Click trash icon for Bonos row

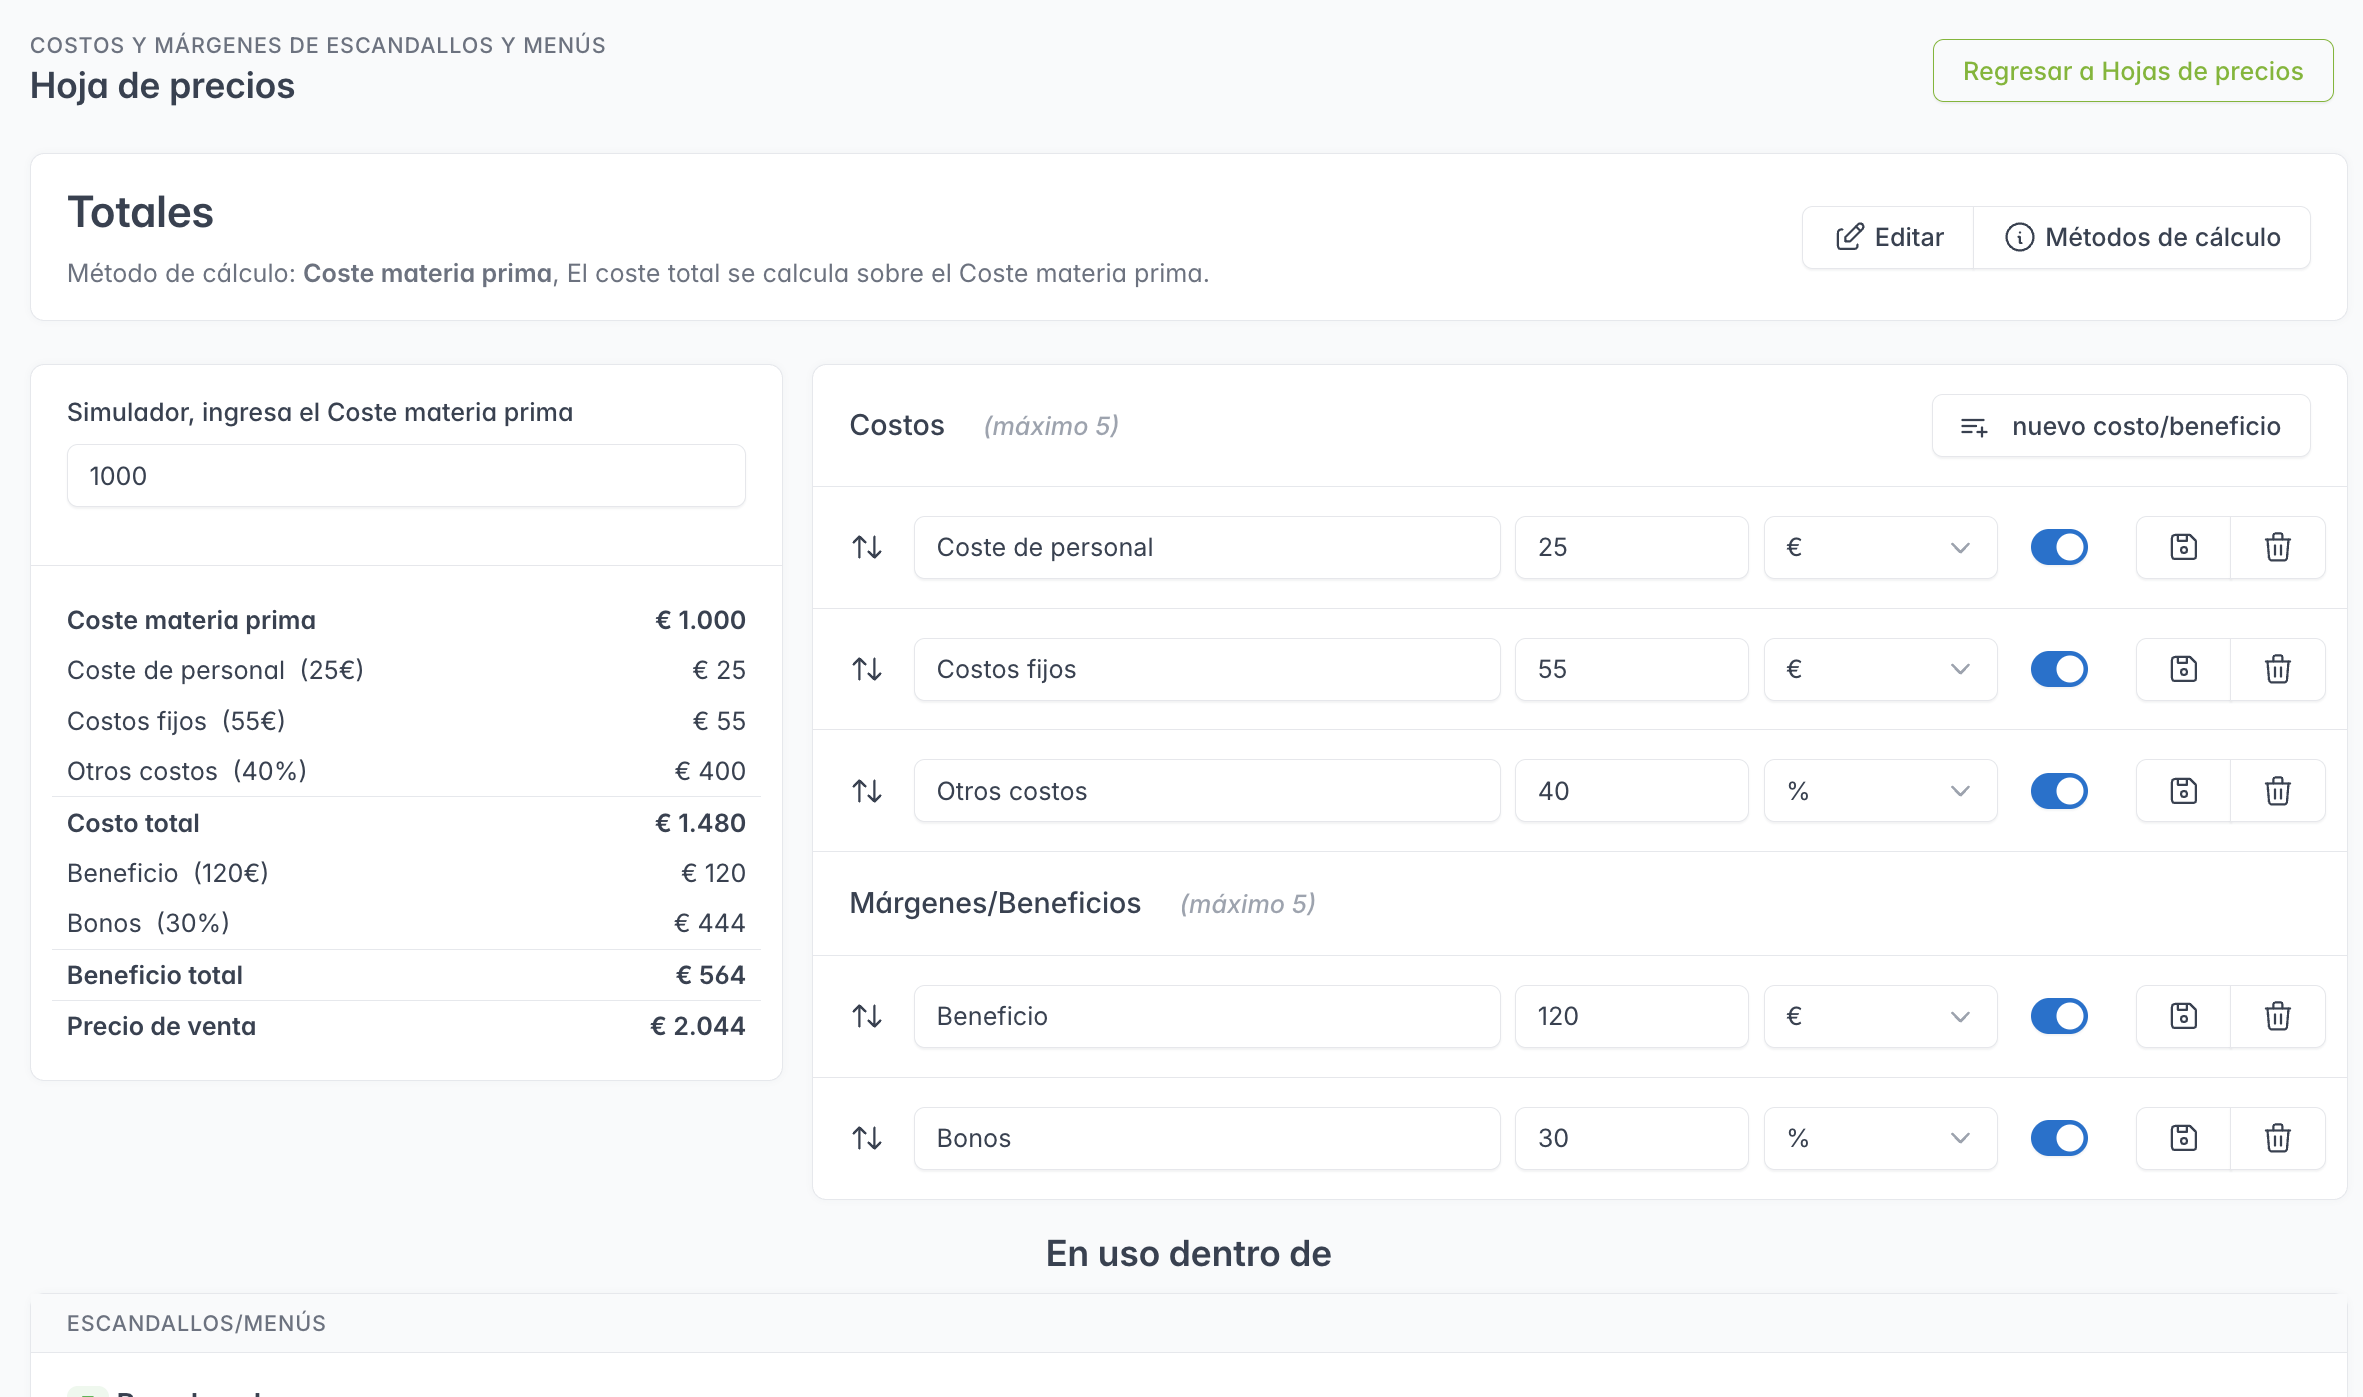point(2277,1138)
